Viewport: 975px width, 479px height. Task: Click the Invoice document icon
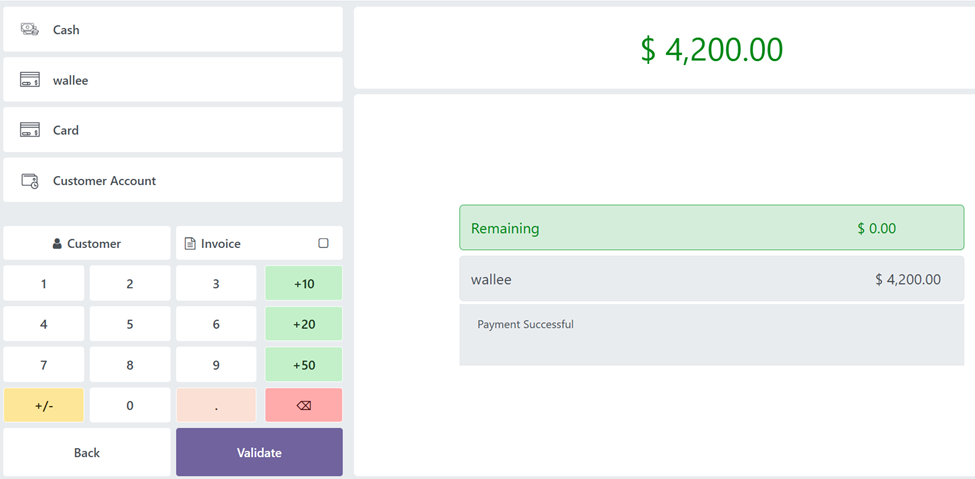click(x=190, y=244)
